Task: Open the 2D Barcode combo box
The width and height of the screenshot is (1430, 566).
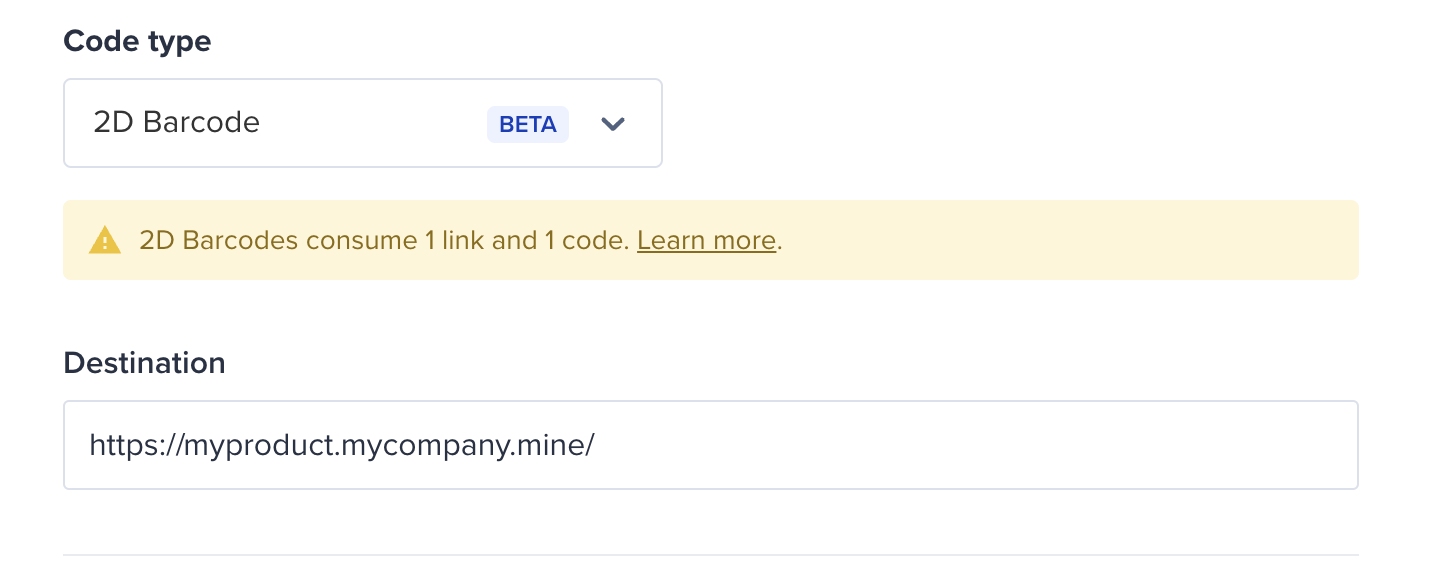Action: coord(363,123)
